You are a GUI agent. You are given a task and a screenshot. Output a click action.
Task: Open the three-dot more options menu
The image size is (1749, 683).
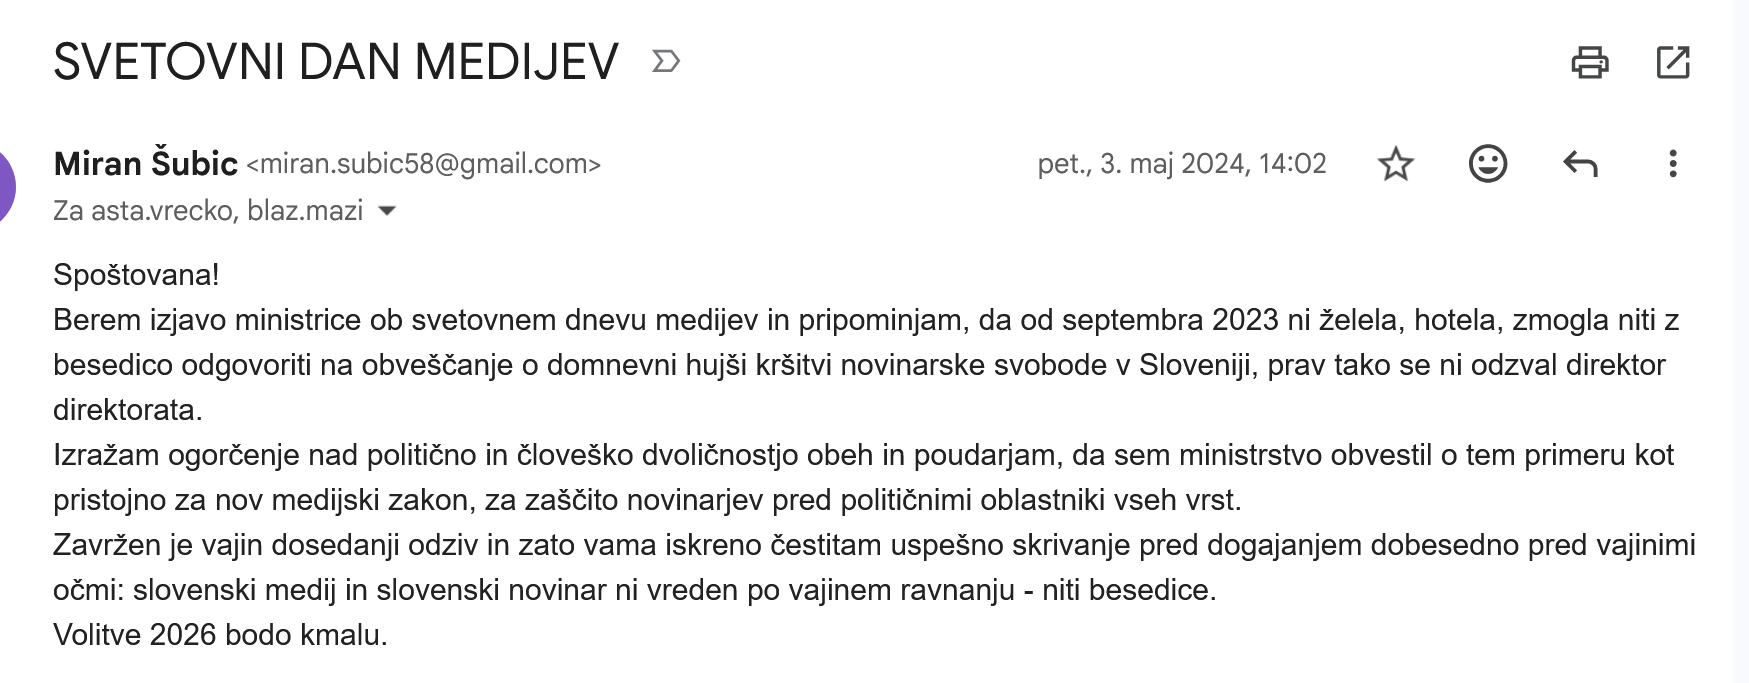(1672, 163)
